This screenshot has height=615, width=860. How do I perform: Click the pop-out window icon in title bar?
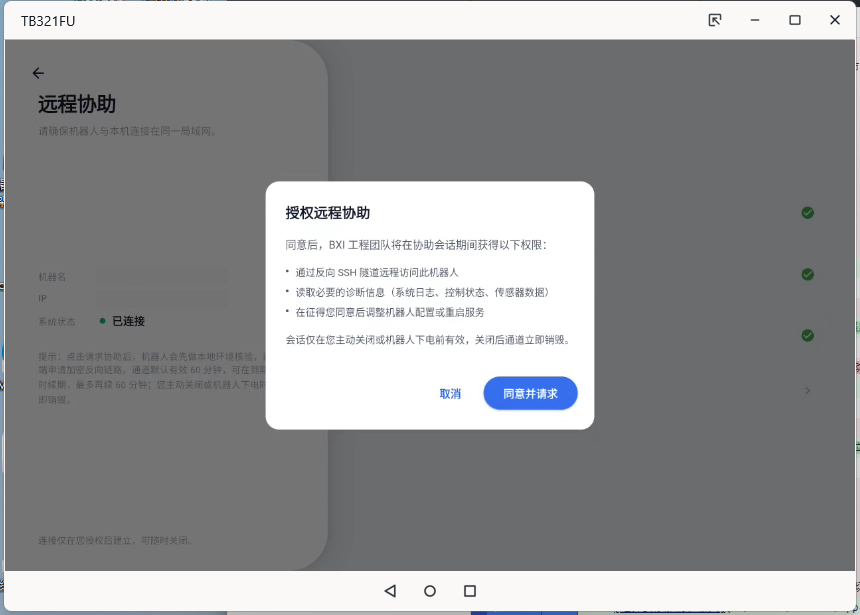coord(715,20)
